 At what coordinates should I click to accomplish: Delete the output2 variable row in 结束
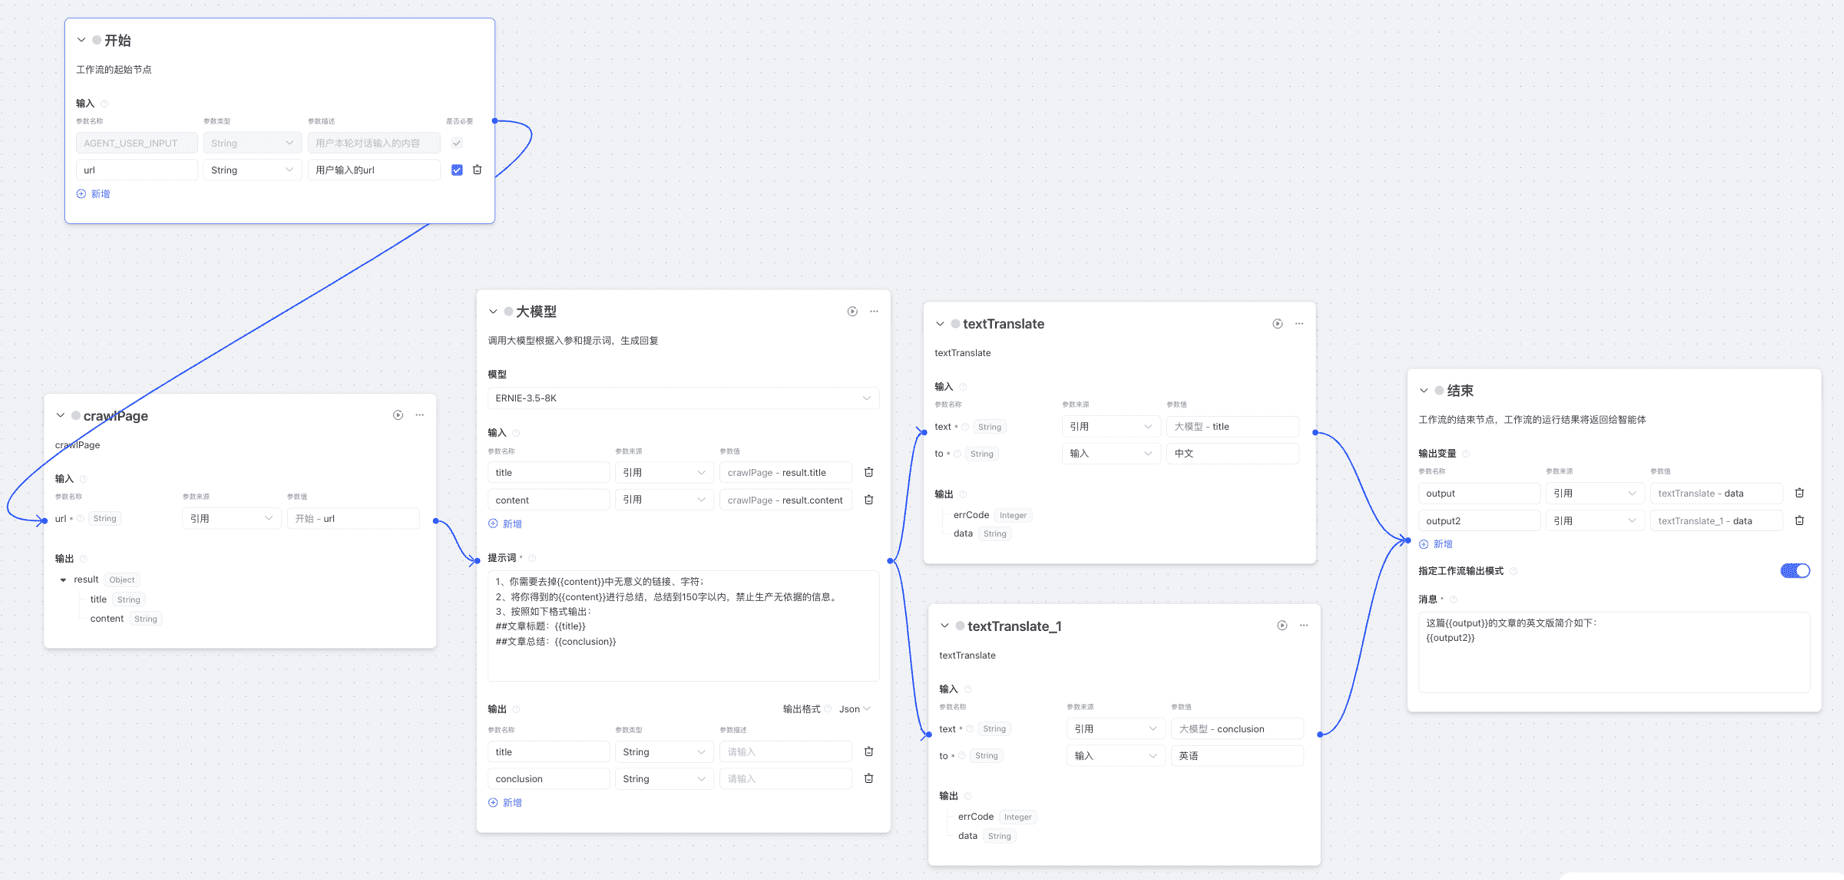pos(1799,521)
